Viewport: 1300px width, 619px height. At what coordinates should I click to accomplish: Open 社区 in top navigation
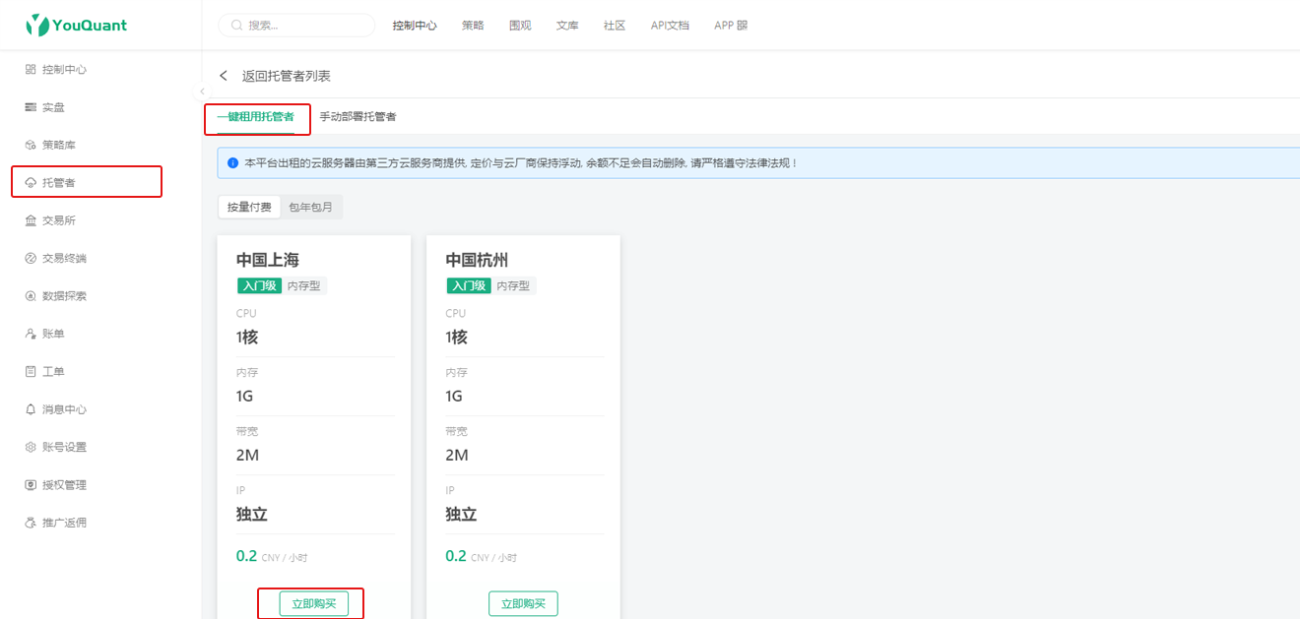614,26
